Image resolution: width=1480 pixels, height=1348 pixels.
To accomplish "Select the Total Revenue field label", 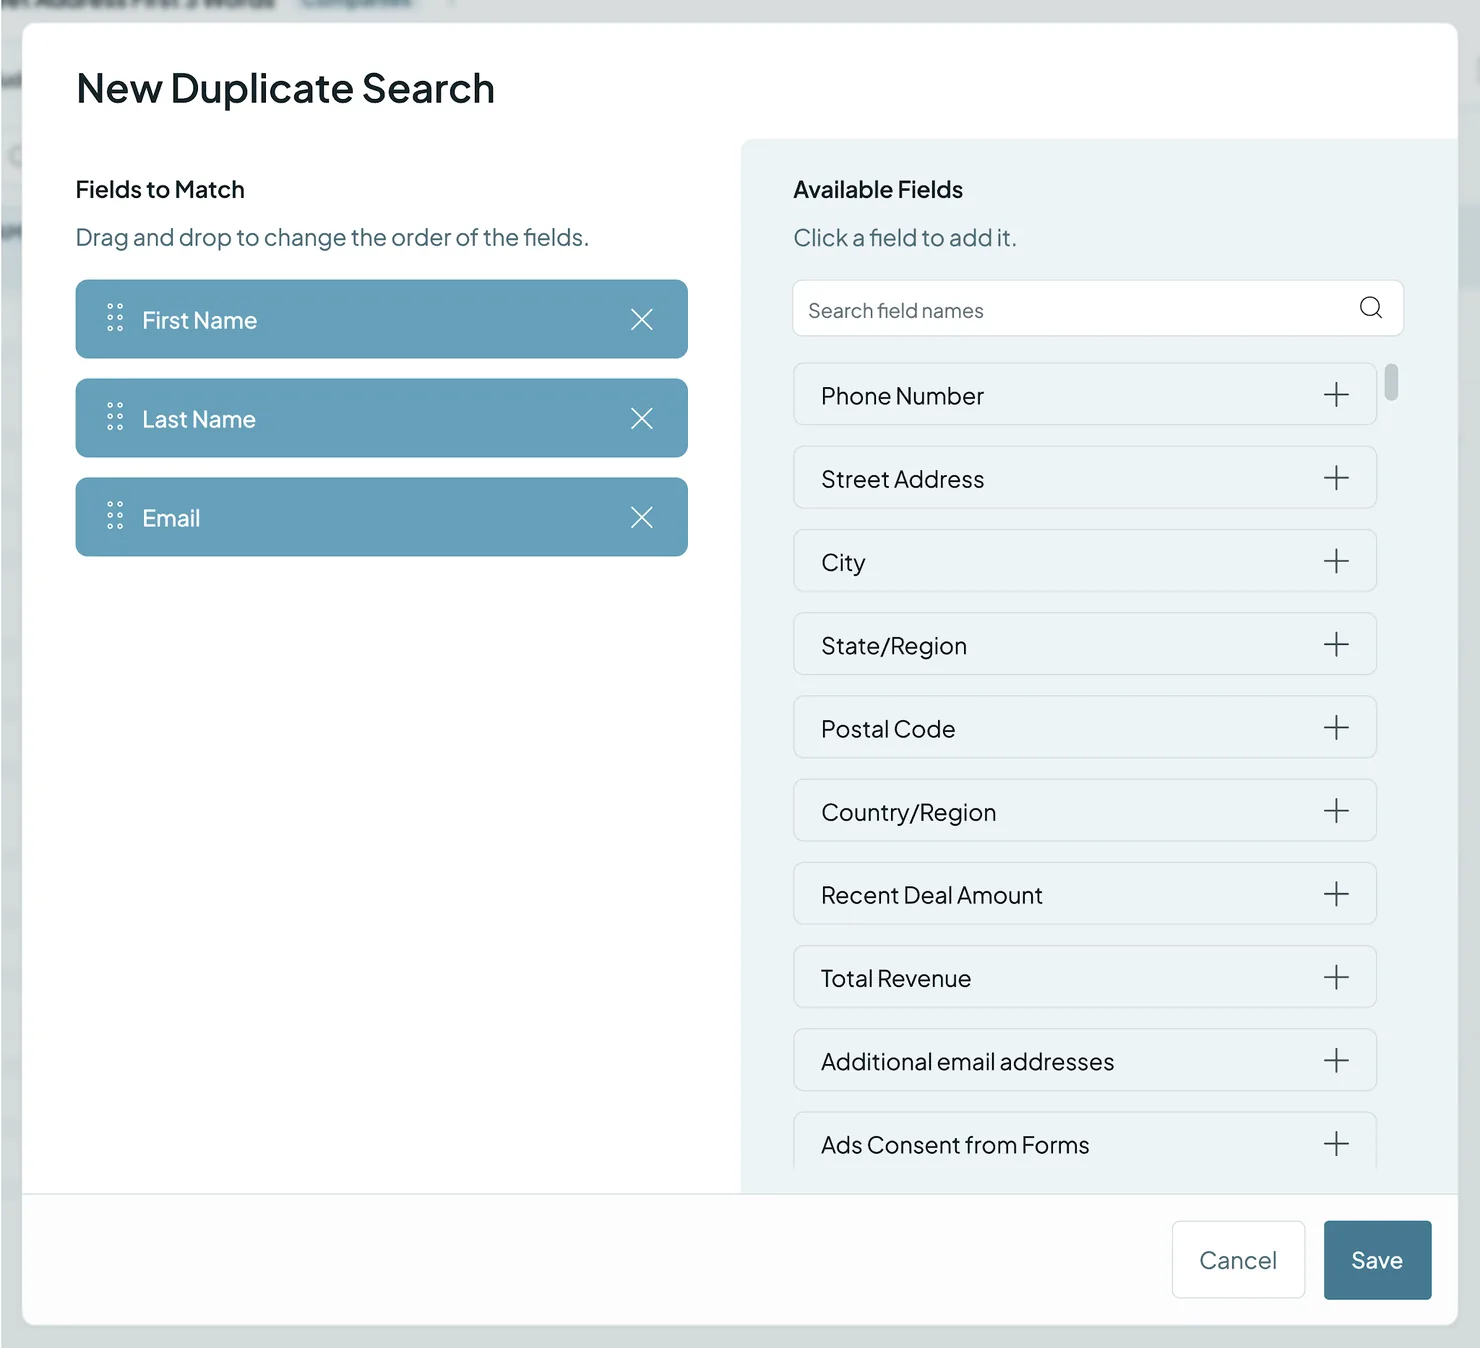I will pyautogui.click(x=895, y=978).
